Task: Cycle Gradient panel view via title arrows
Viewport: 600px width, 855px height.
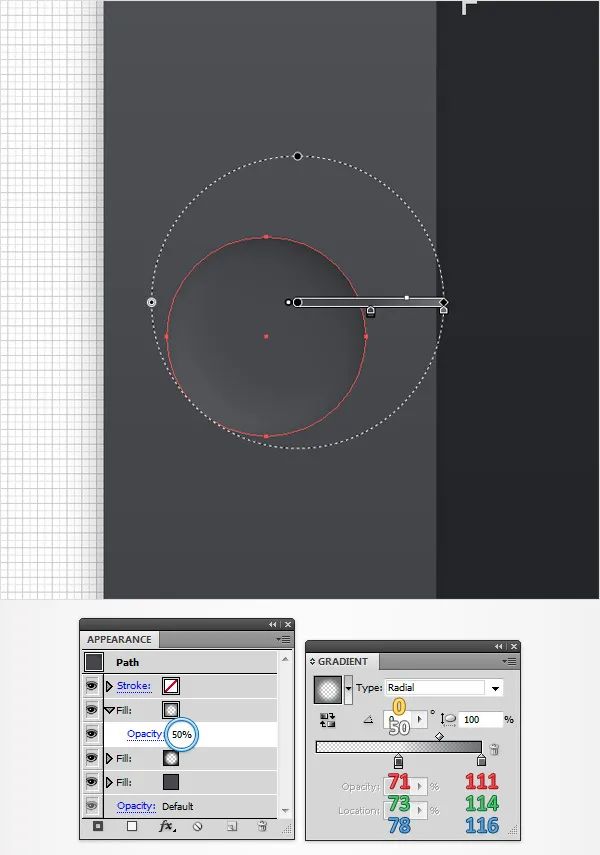Action: (313, 661)
